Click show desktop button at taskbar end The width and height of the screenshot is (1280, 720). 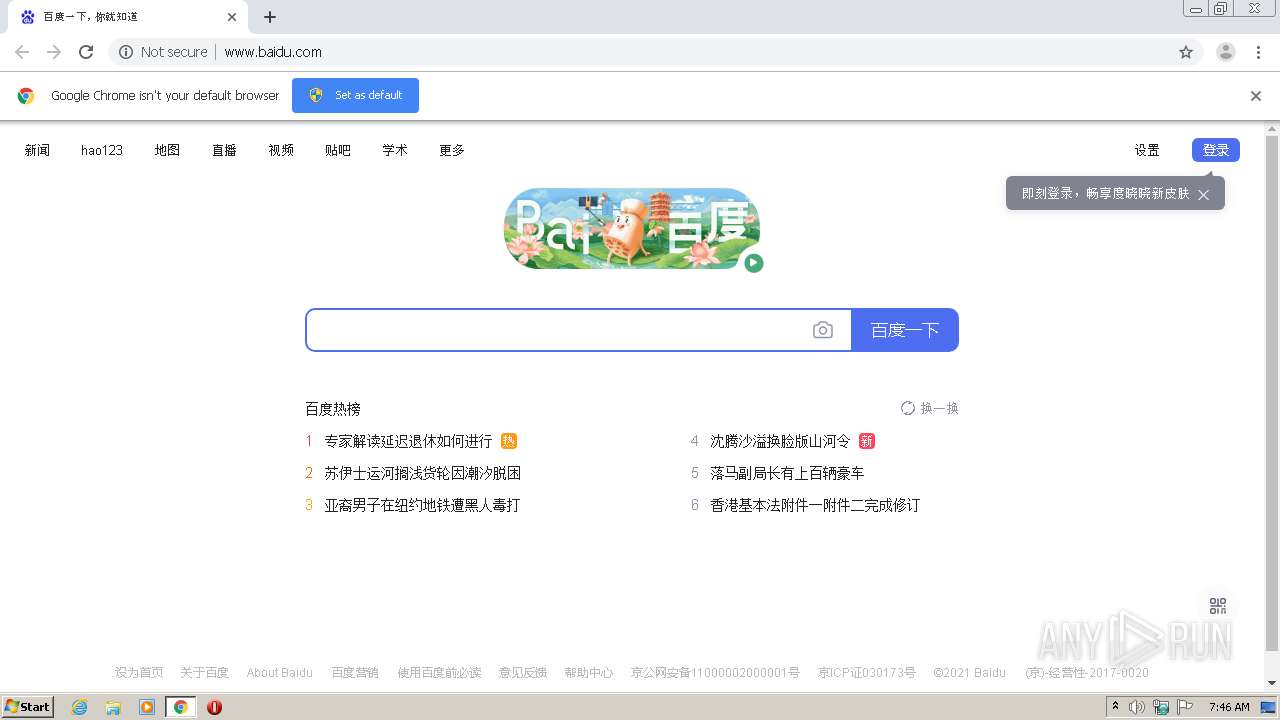pos(1268,707)
